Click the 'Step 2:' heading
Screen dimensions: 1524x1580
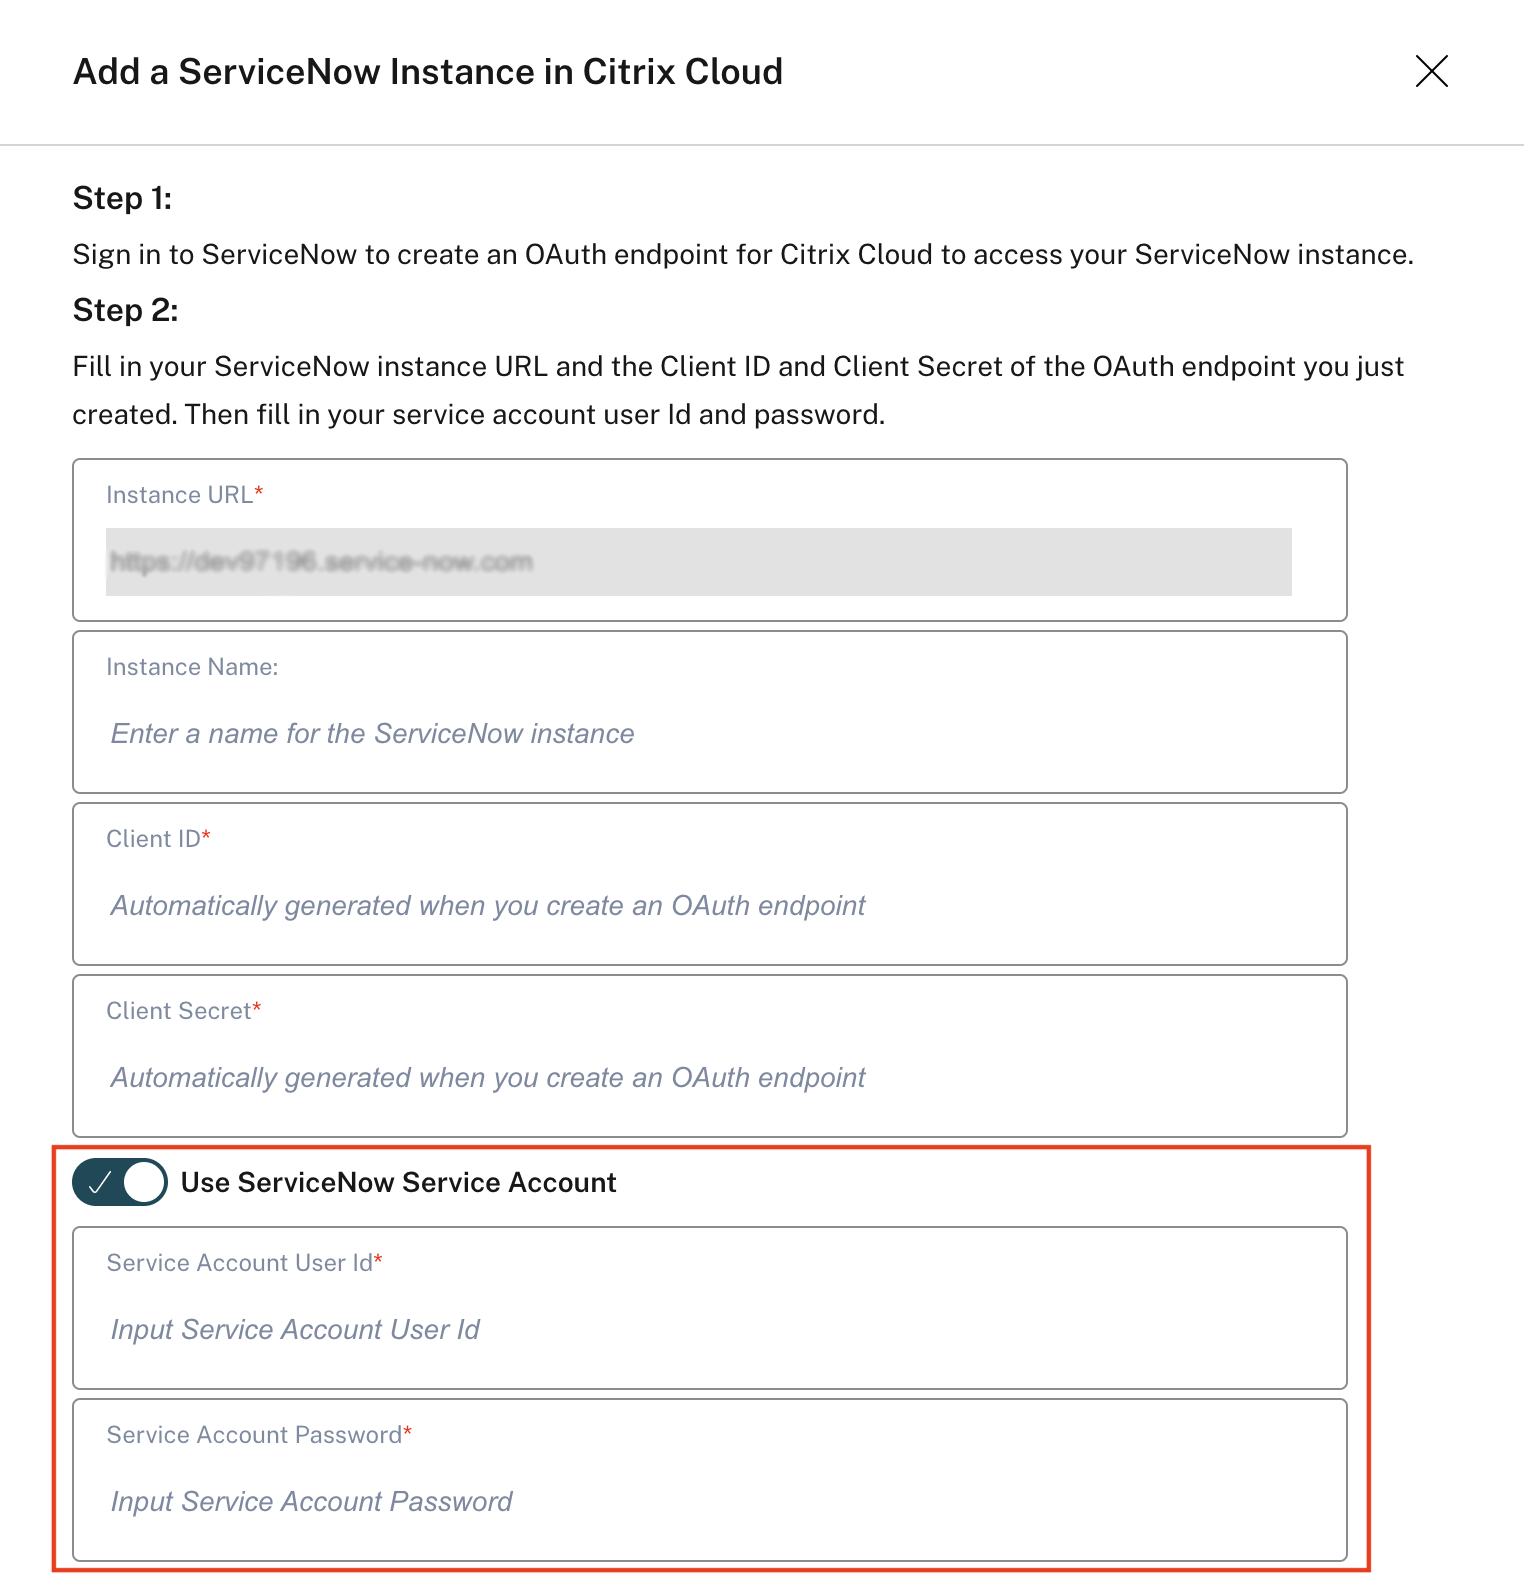[x=125, y=310]
